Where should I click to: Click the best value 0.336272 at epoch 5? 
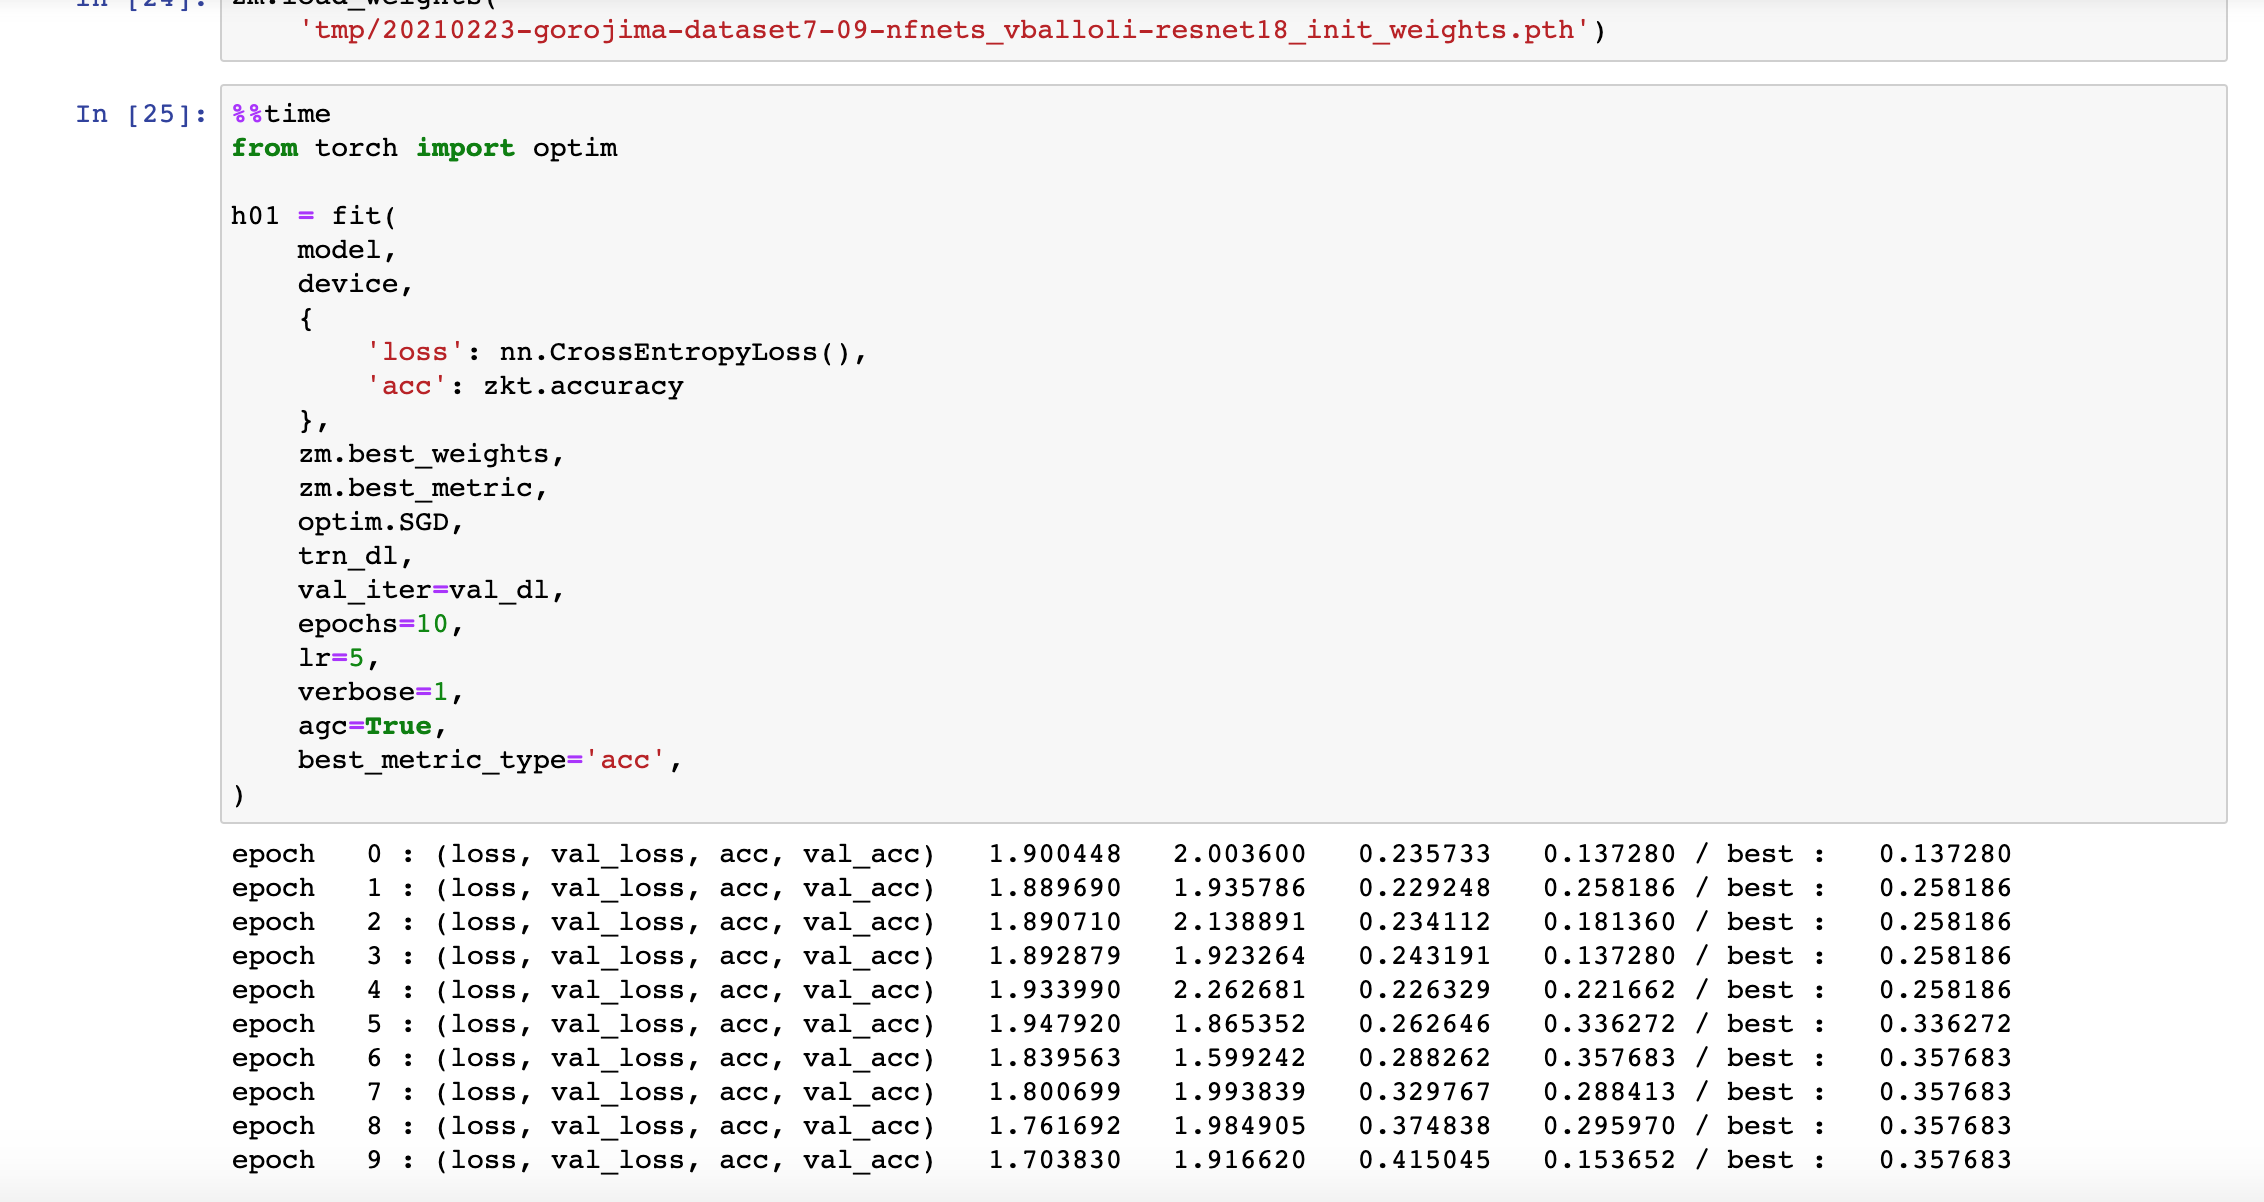coord(1945,1024)
